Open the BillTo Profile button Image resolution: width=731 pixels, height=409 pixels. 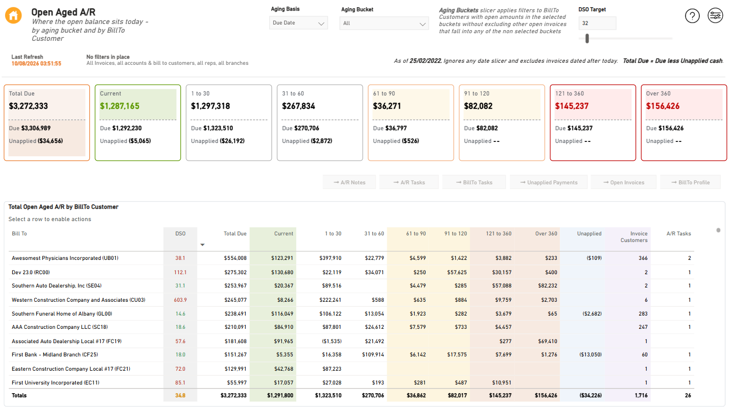[x=690, y=182]
